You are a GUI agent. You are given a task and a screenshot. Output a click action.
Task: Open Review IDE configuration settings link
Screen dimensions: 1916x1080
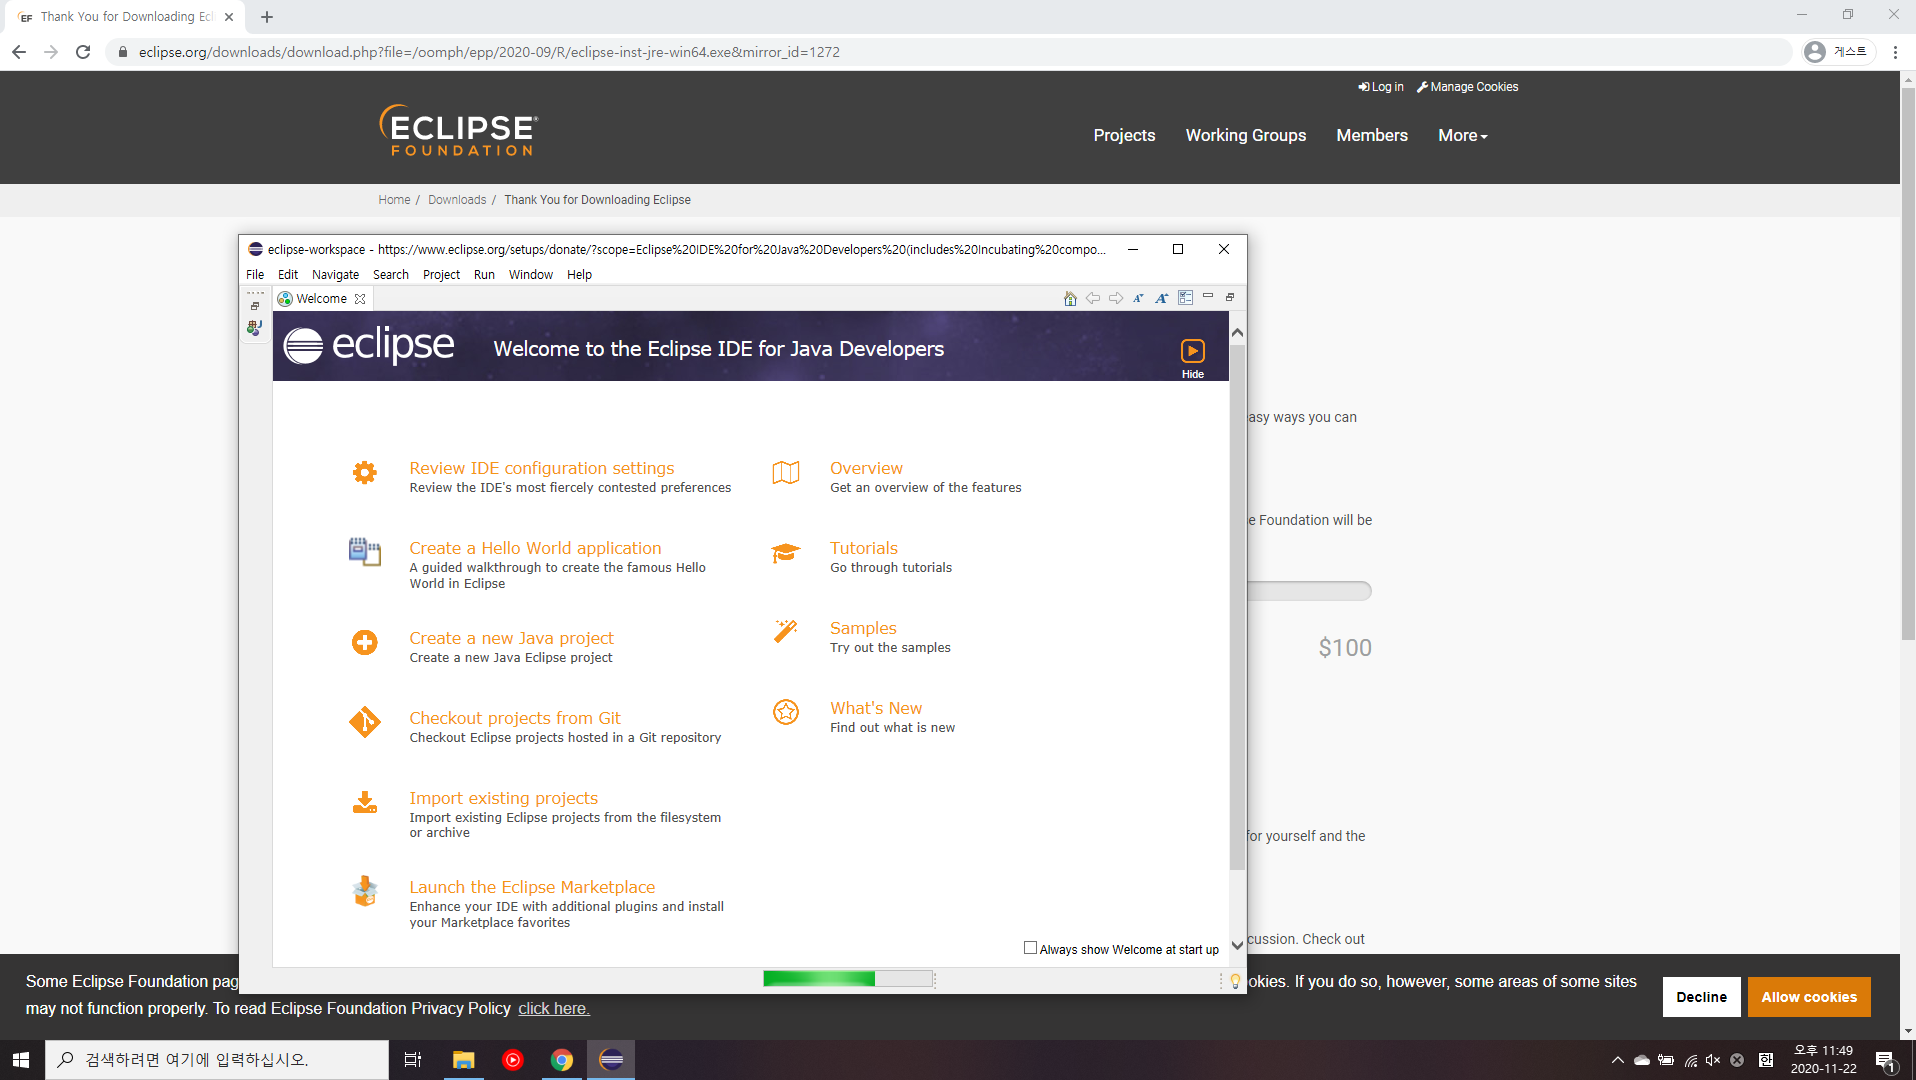(542, 468)
